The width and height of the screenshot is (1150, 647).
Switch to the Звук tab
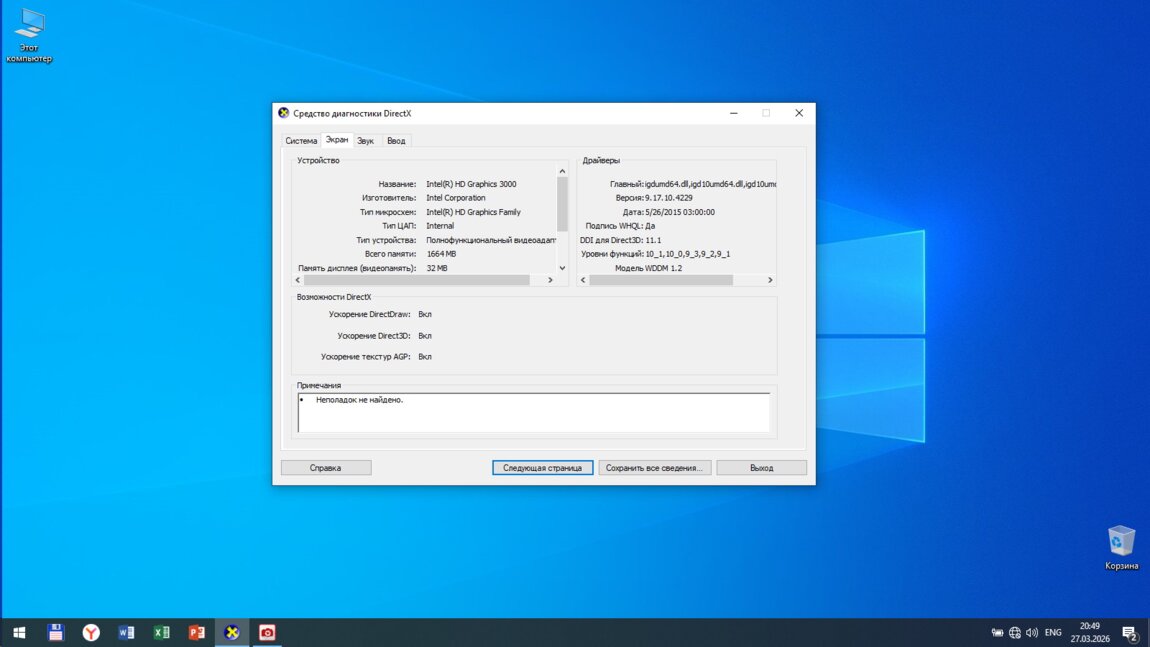365,141
